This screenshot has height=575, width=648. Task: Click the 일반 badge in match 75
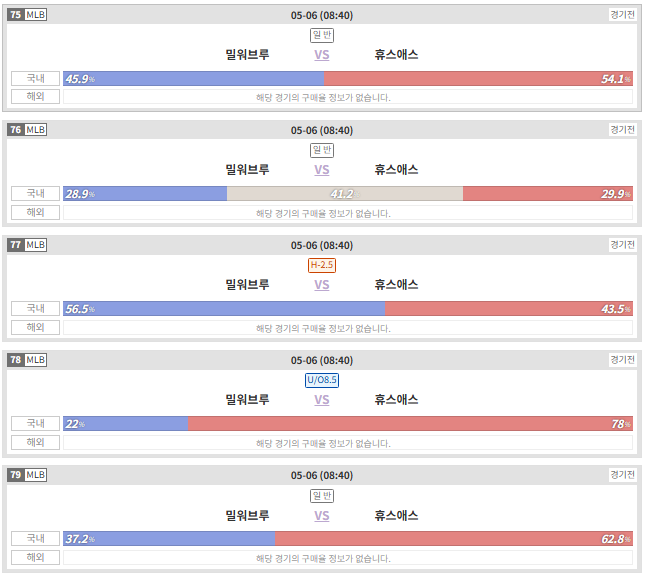(x=322, y=35)
